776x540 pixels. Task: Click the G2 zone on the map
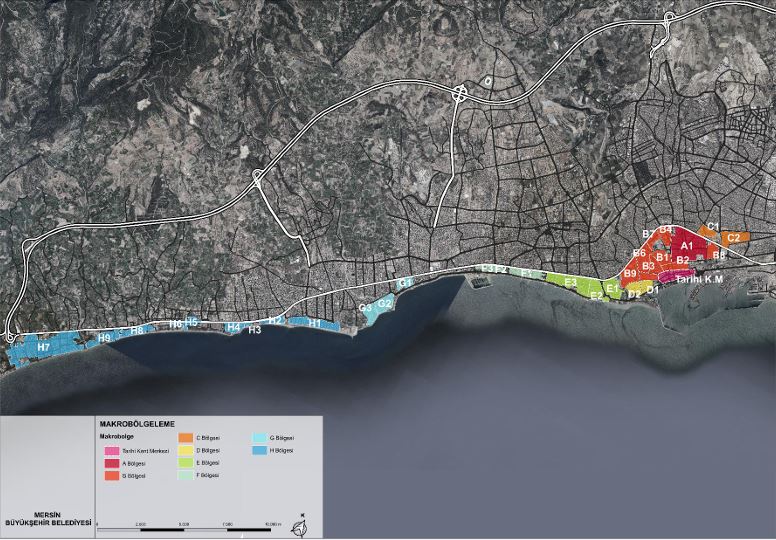384,302
